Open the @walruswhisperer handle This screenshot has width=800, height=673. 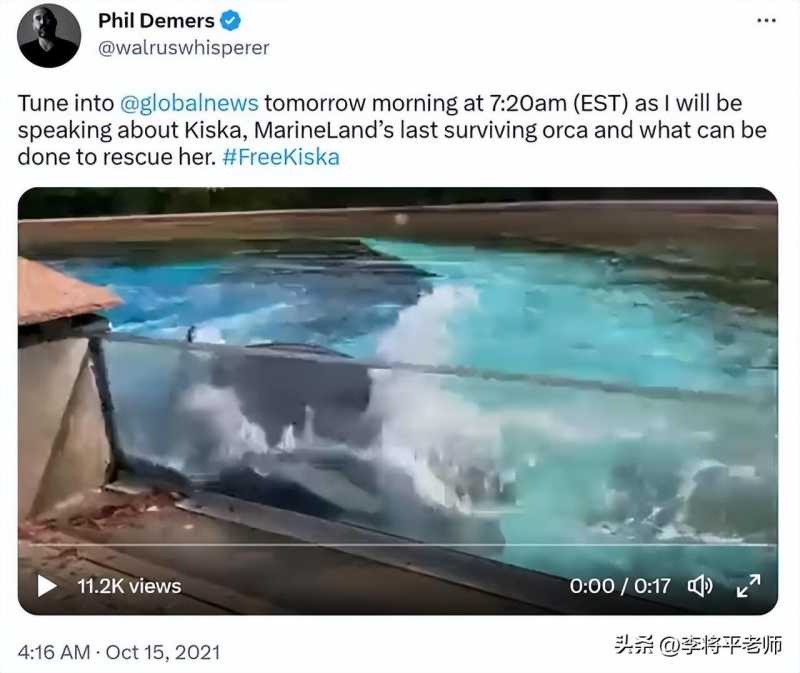pyautogui.click(x=183, y=48)
